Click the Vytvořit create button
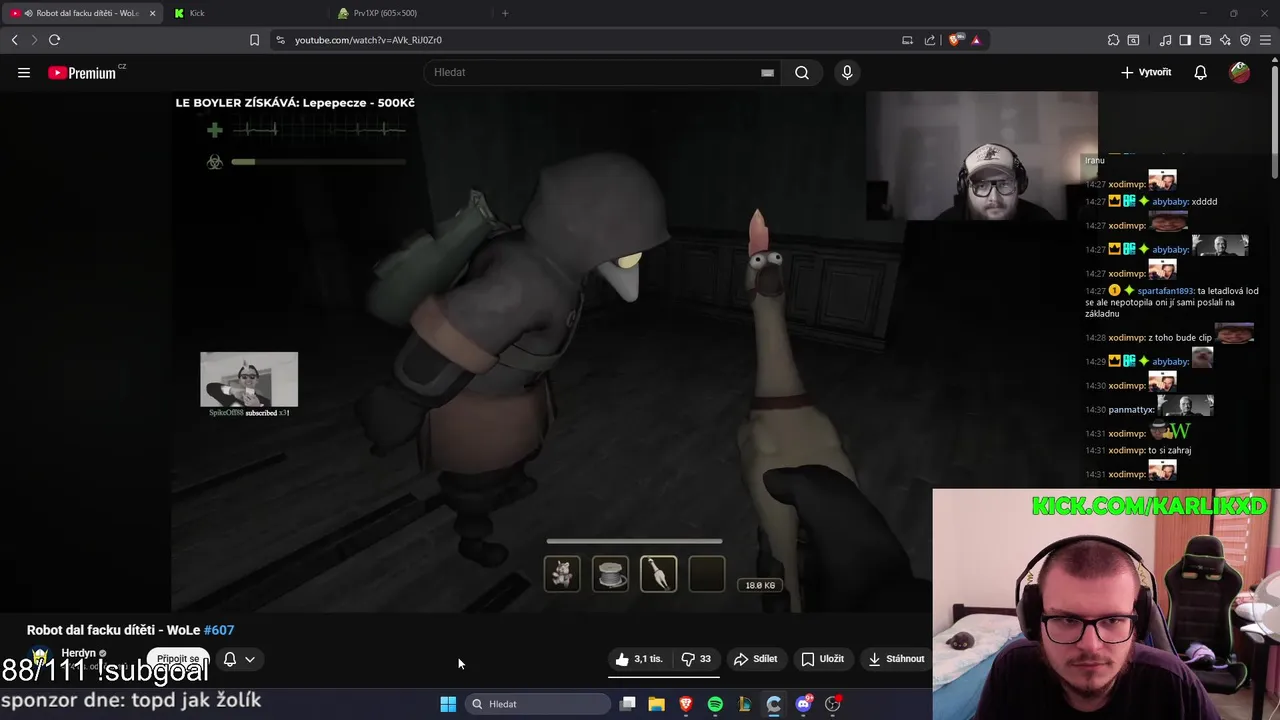This screenshot has width=1280, height=720. pos(1146,72)
